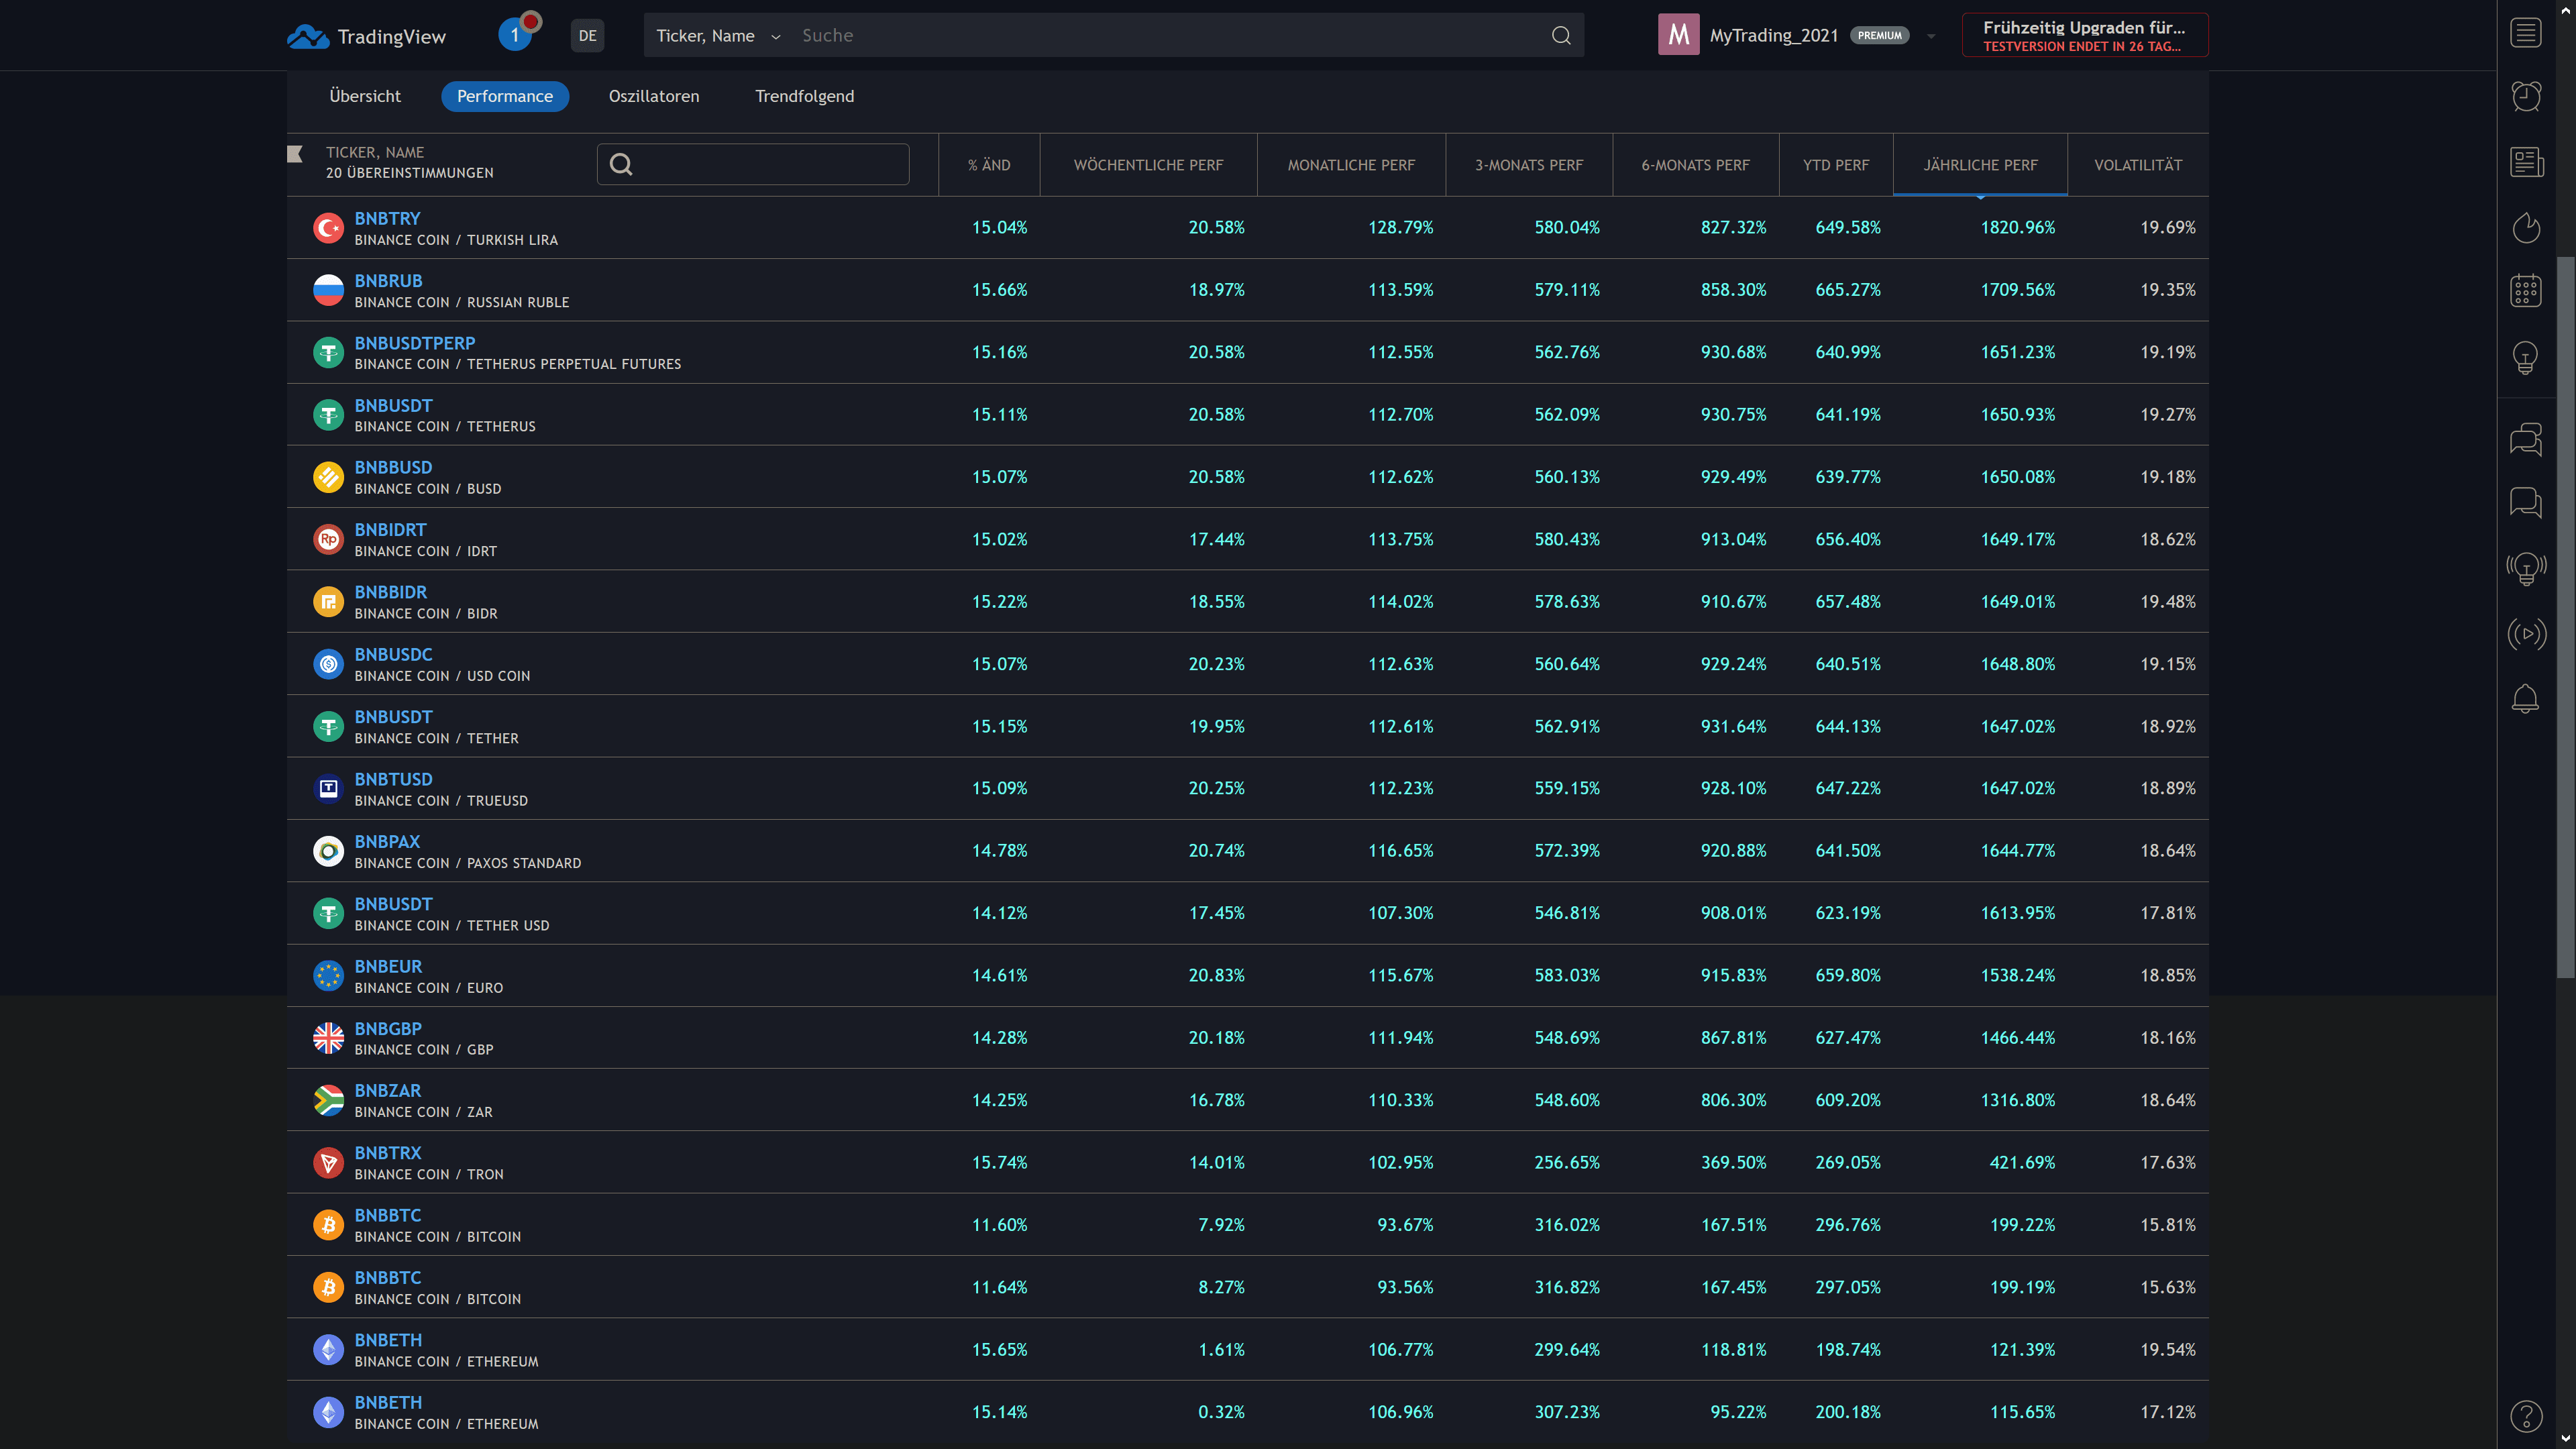The image size is (2576, 1449).
Task: Sort by 3-Monats Perf column
Action: [x=1529, y=165]
